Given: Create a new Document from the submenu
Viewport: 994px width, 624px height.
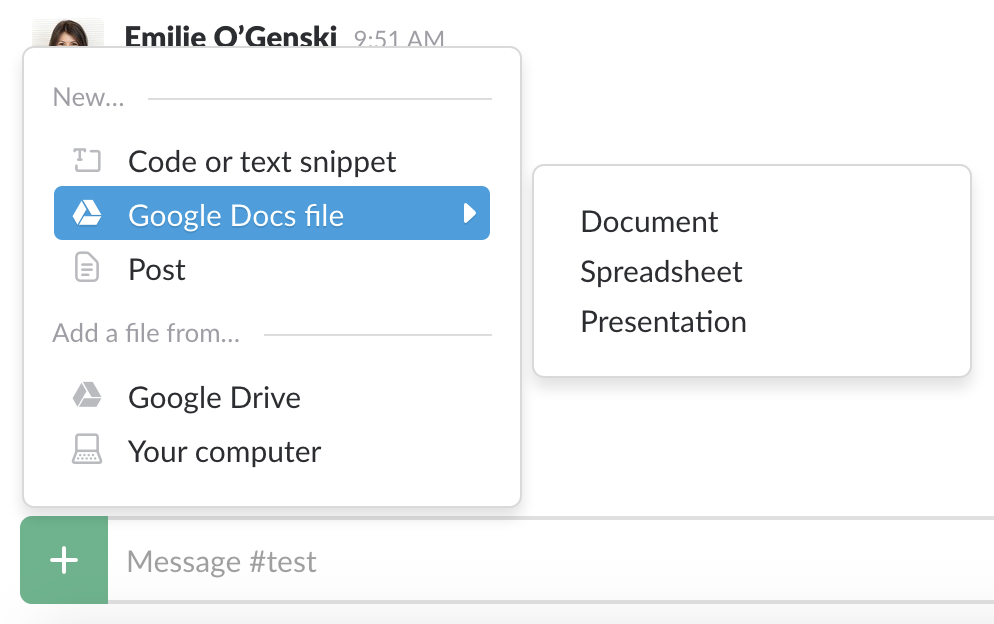Looking at the screenshot, I should point(649,222).
